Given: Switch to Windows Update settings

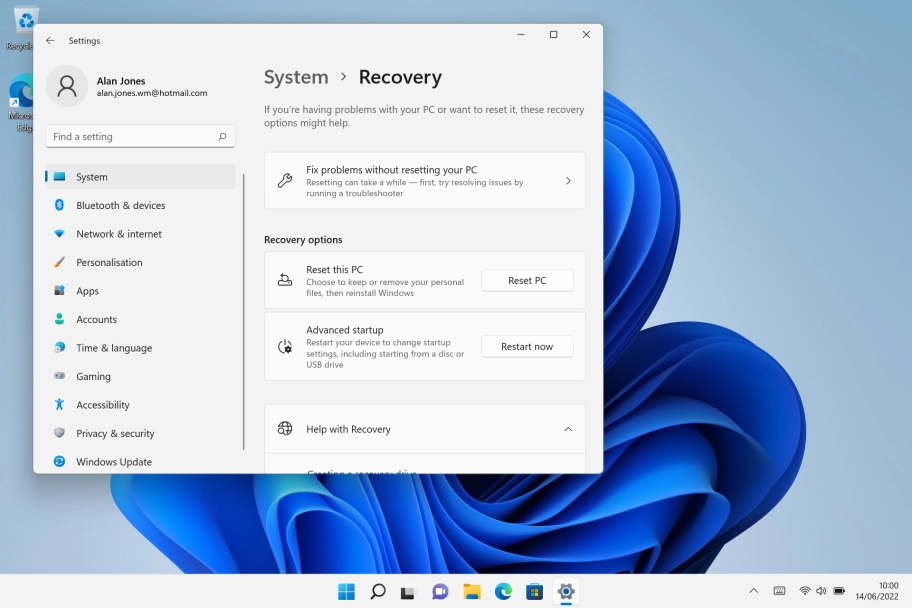Looking at the screenshot, I should pos(111,461).
